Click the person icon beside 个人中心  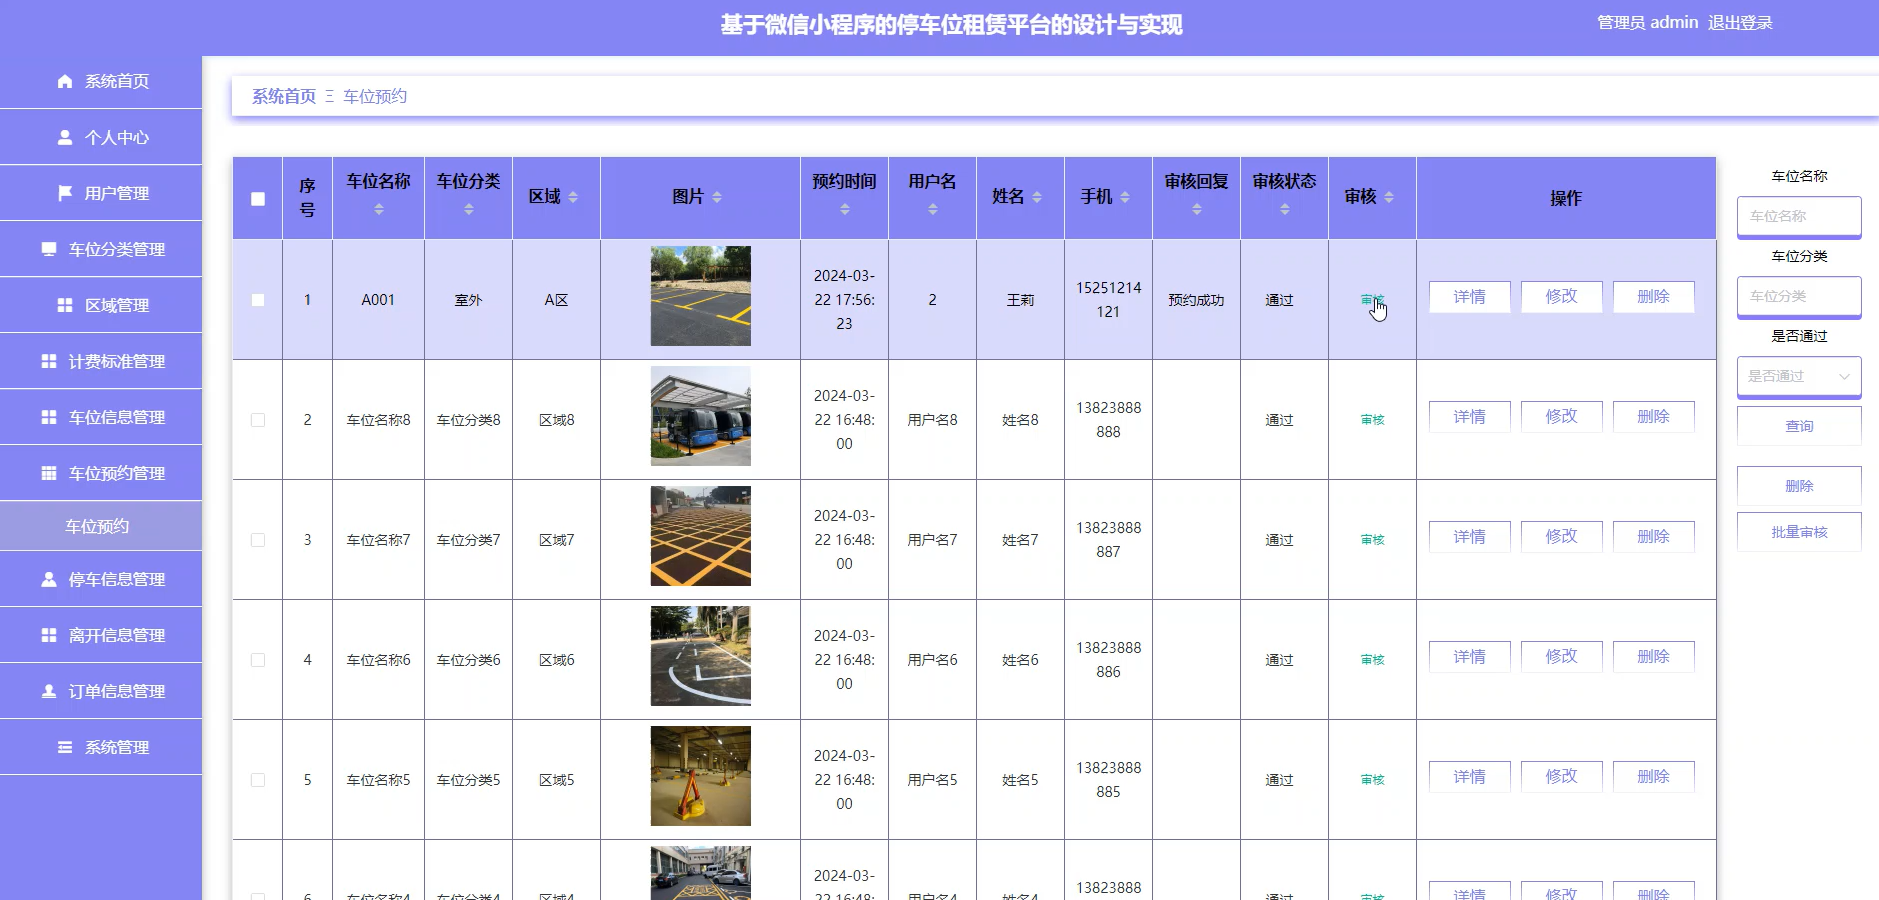pos(65,137)
